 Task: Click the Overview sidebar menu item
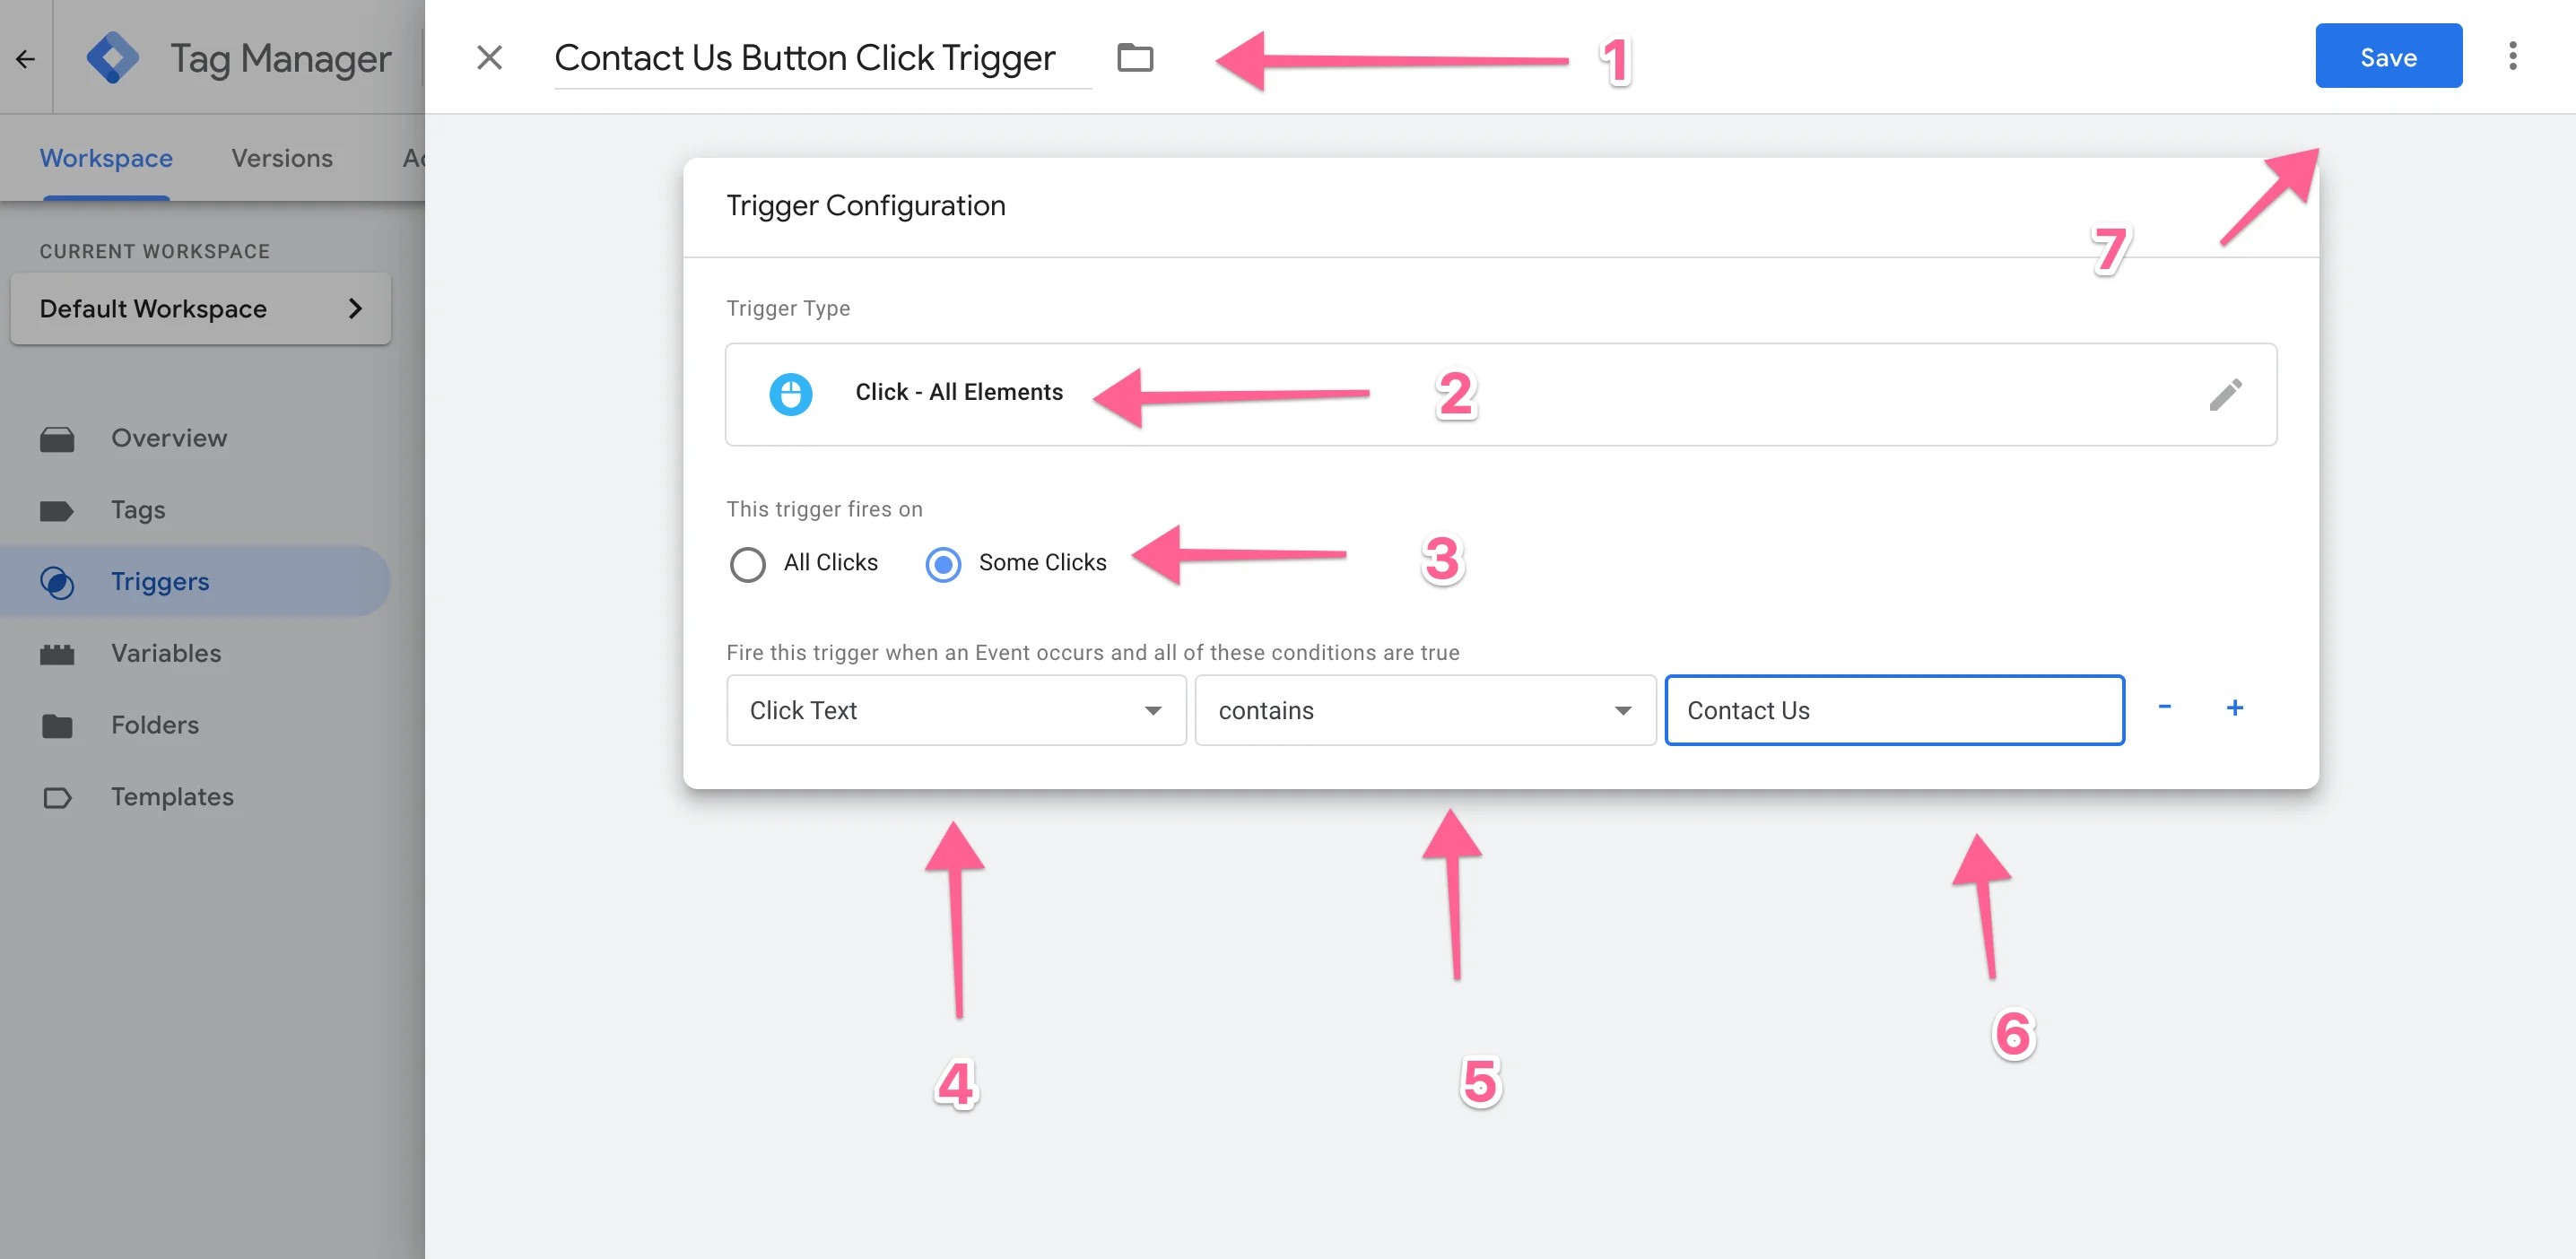[170, 438]
